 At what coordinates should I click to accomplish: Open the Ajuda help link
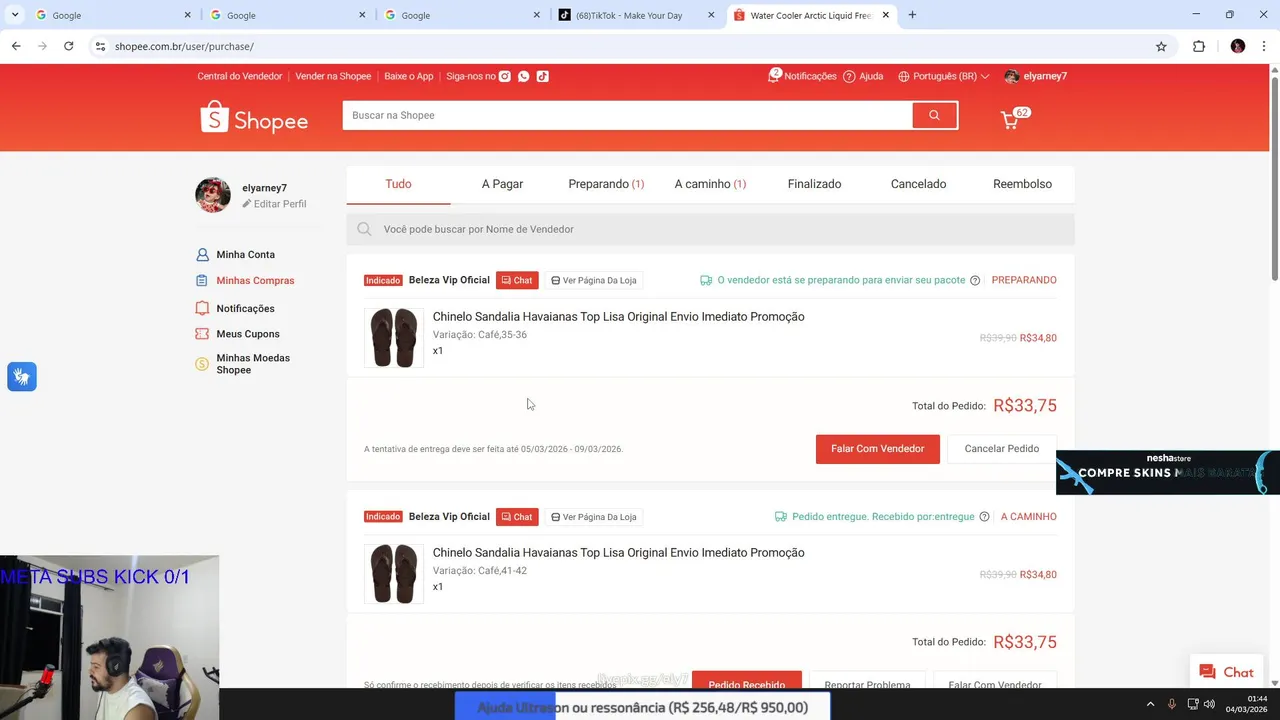863,76
